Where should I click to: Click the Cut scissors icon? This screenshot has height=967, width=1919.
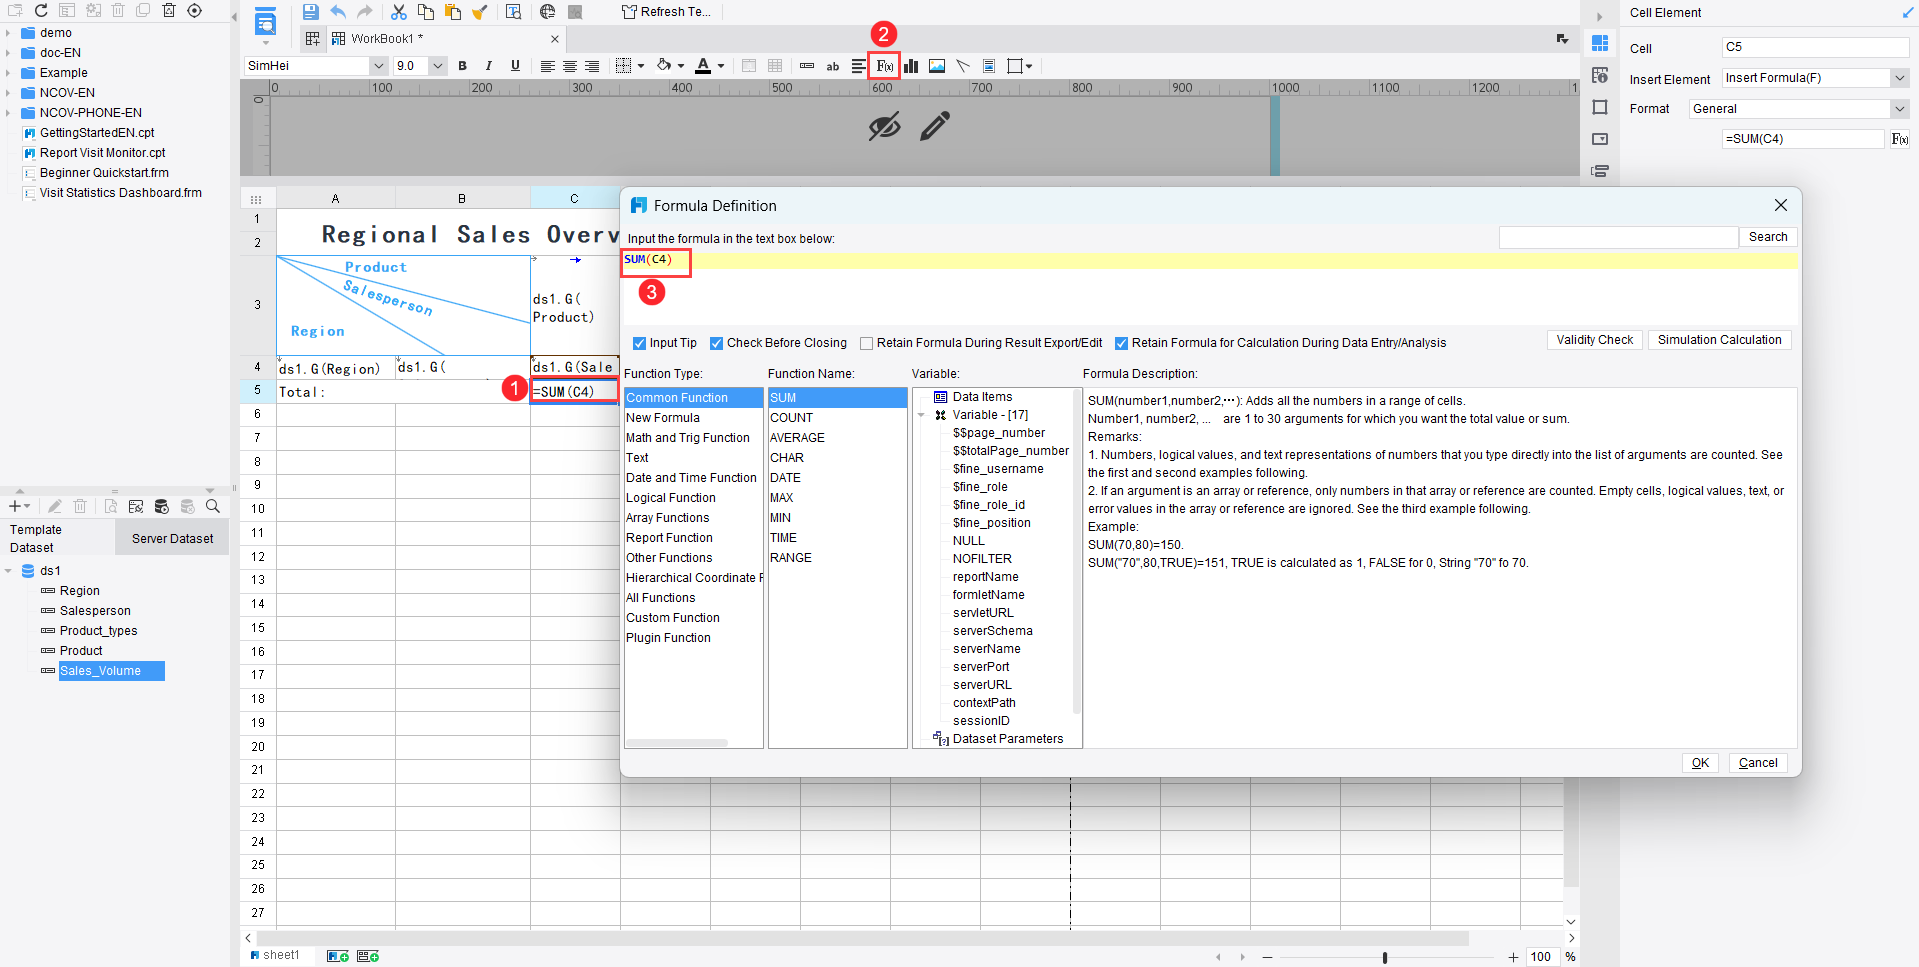click(x=398, y=12)
